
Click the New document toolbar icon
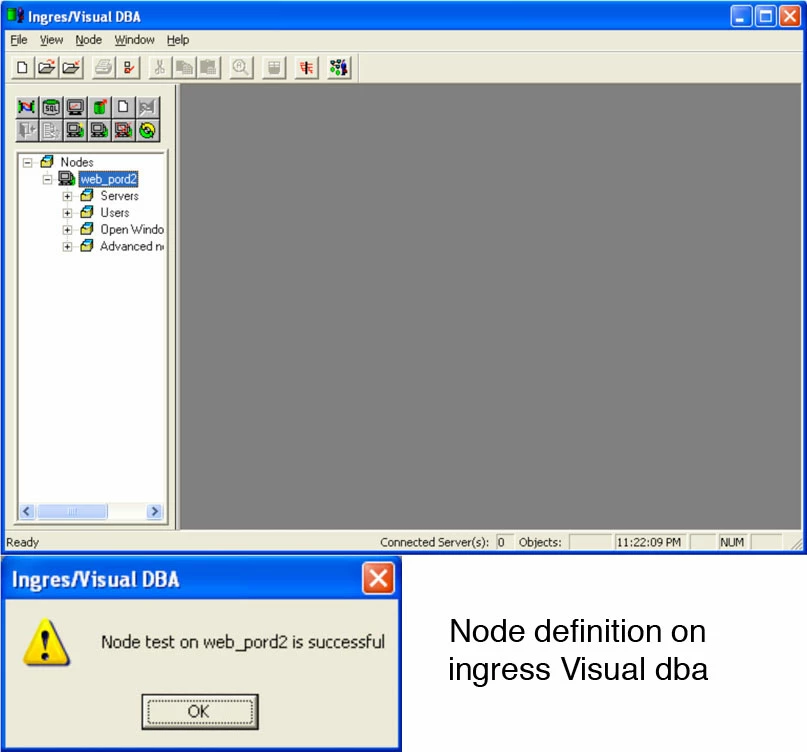coord(22,67)
